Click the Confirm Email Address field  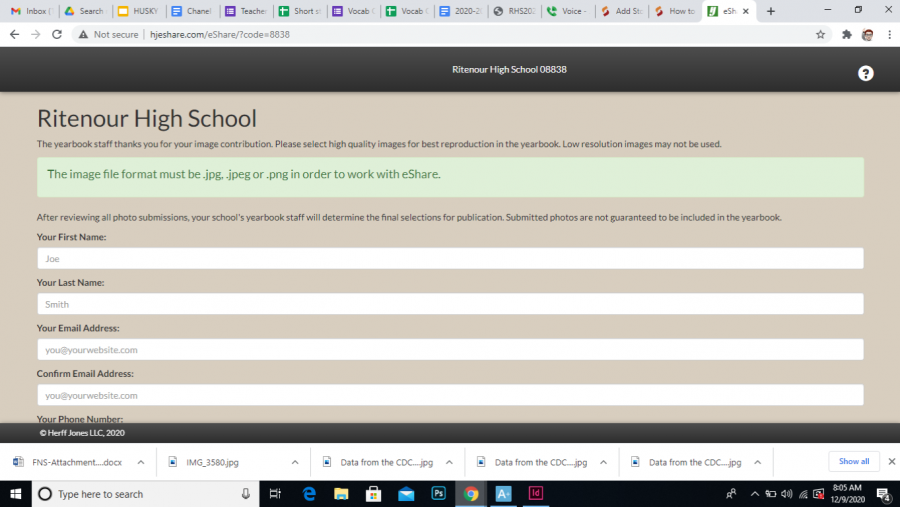[450, 395]
